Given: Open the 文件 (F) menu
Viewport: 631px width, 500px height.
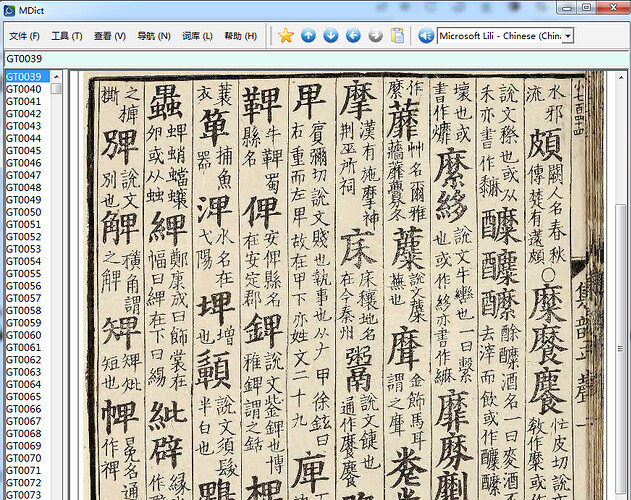Looking at the screenshot, I should 25,36.
